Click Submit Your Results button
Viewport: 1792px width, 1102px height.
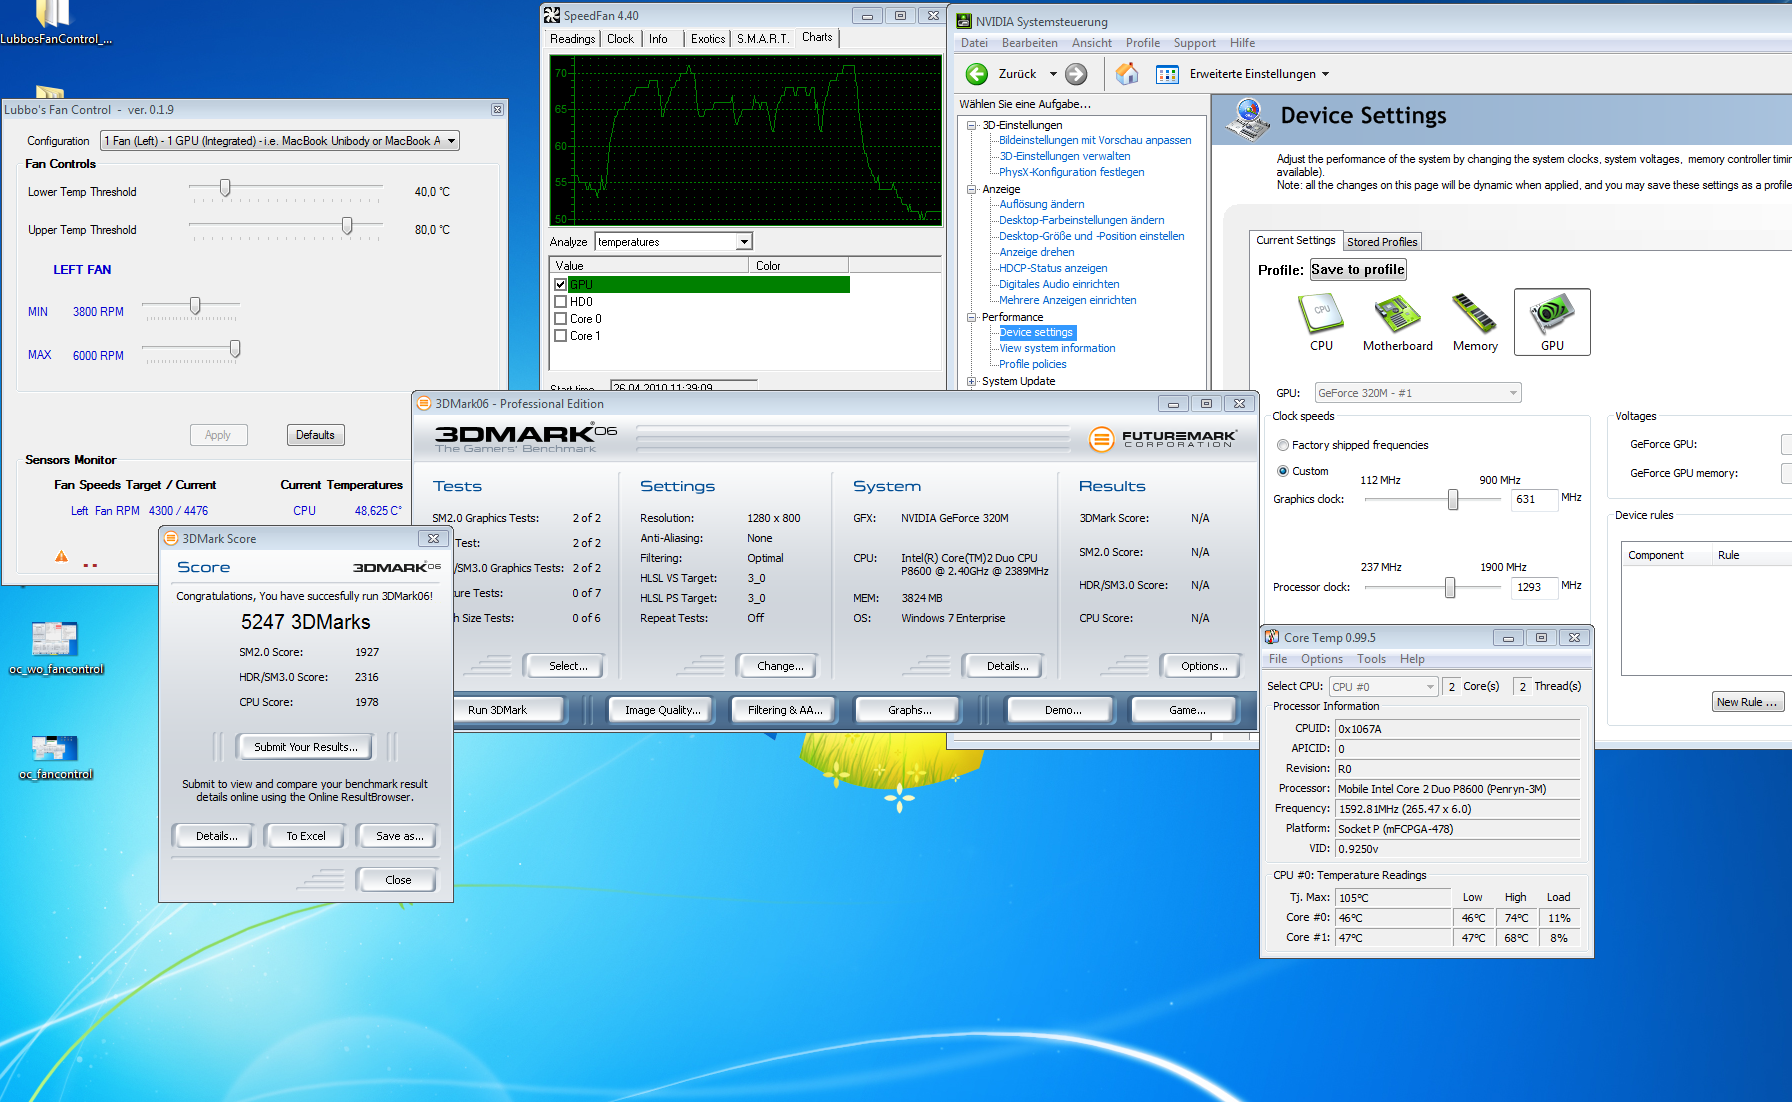pos(305,747)
